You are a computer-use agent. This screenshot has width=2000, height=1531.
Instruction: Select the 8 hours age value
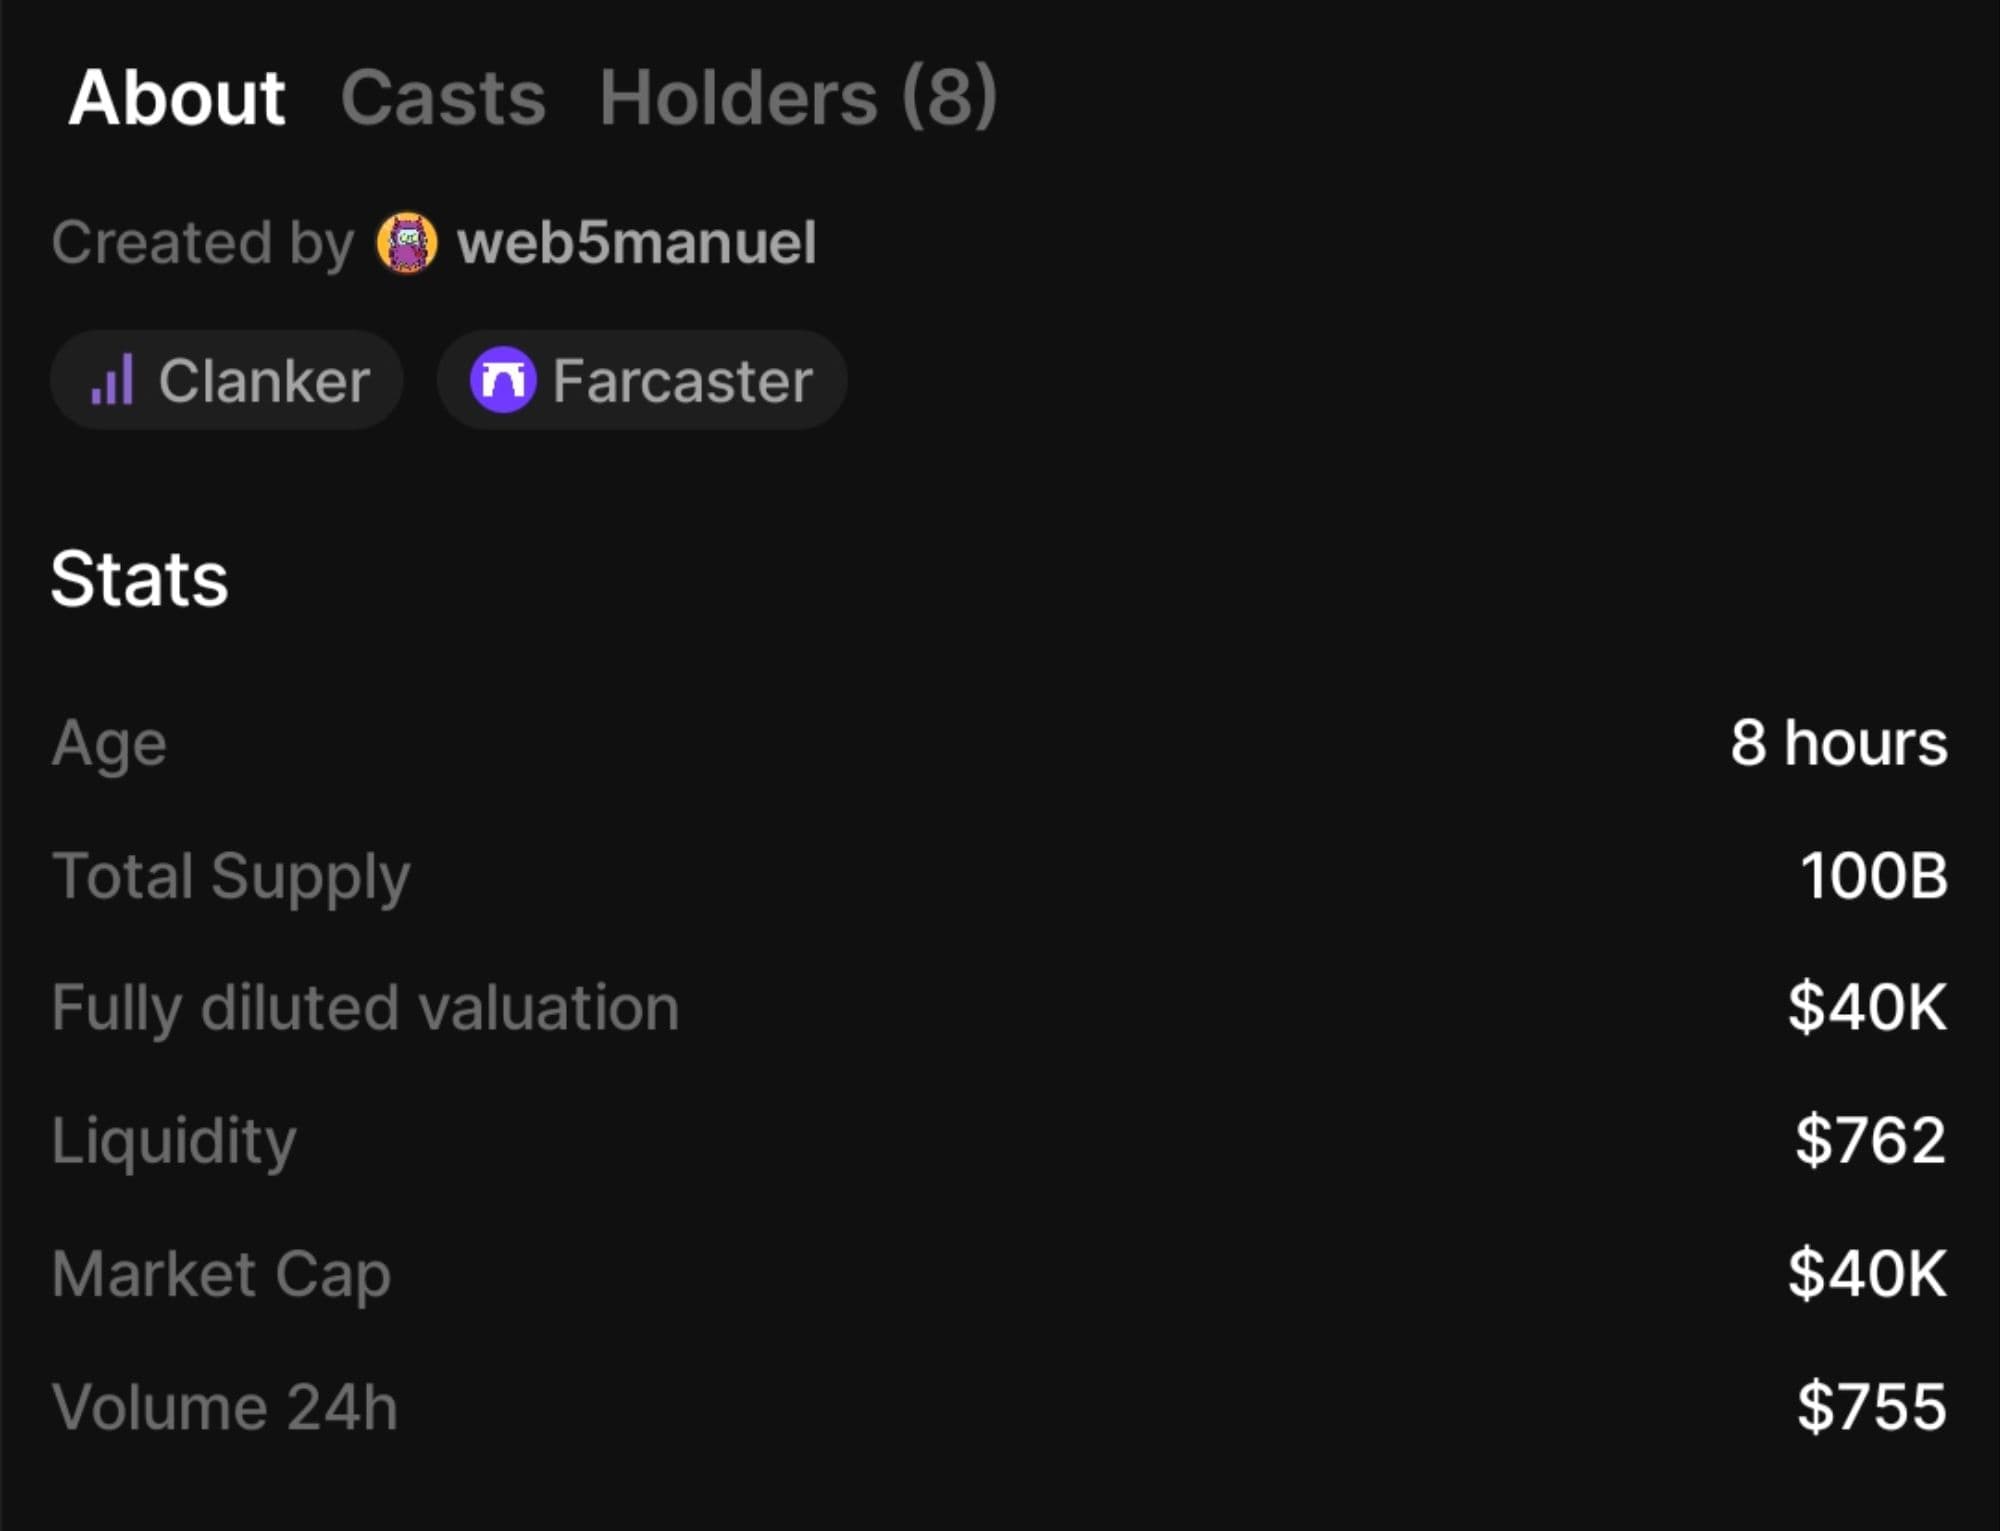click(x=1838, y=743)
